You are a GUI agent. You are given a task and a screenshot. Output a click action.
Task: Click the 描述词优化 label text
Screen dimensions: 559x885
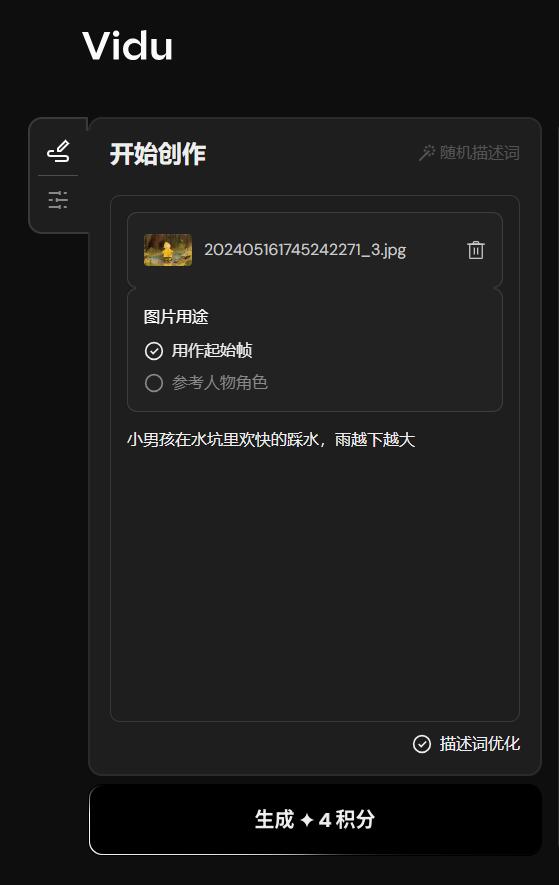[479, 744]
